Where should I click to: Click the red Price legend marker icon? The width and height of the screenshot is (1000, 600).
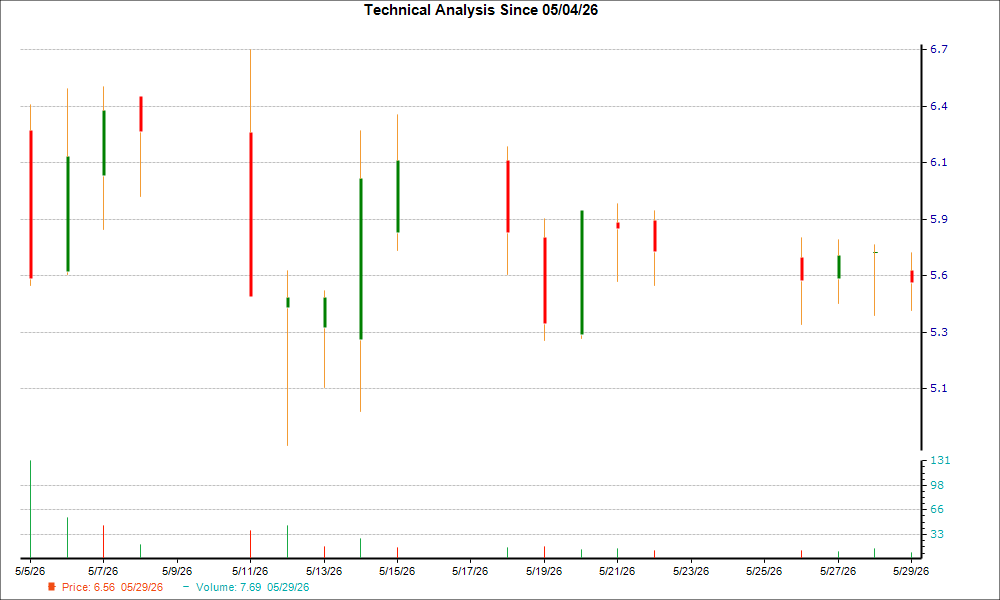pyautogui.click(x=52, y=587)
